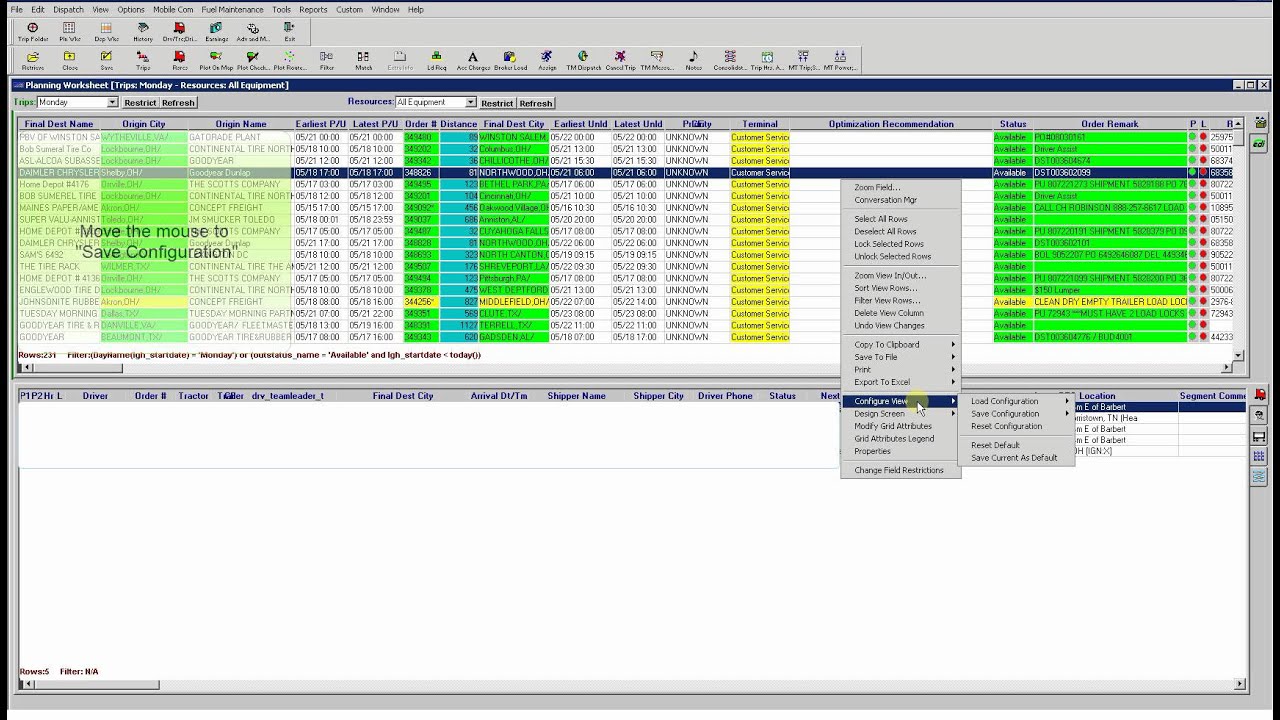Click the Filter toolbar icon
This screenshot has width=1280, height=720.
[327, 61]
